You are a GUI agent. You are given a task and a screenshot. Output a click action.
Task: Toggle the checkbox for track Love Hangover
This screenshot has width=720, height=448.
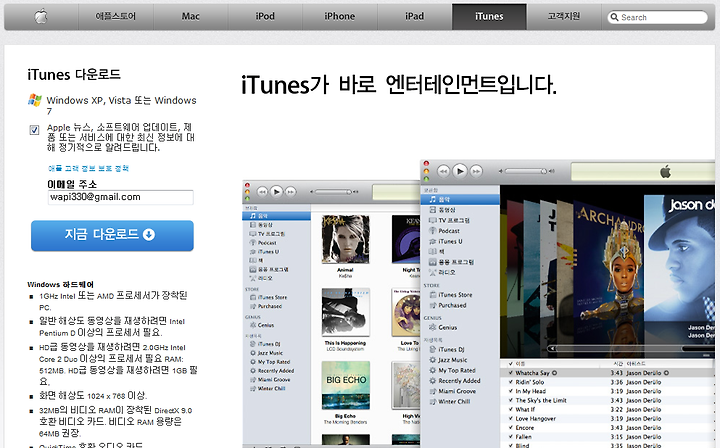pyautogui.click(x=511, y=419)
